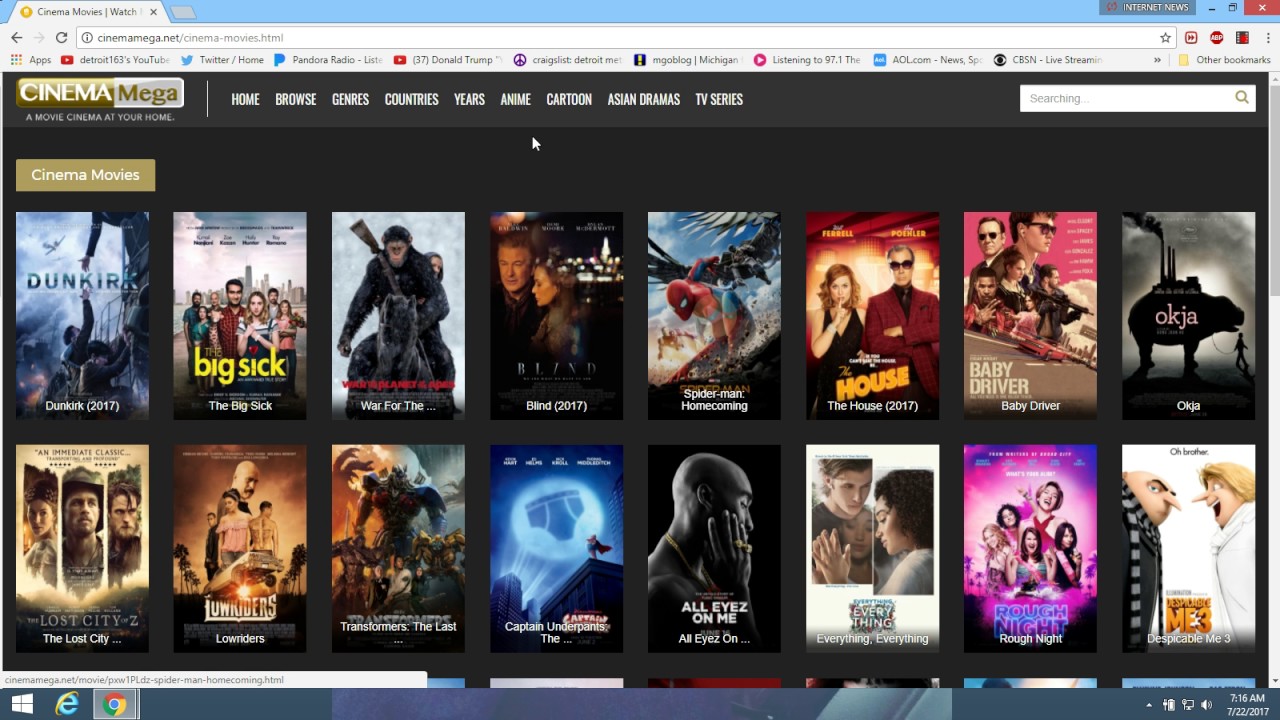Open the Rough Night poster
1280x720 pixels.
[1030, 548]
